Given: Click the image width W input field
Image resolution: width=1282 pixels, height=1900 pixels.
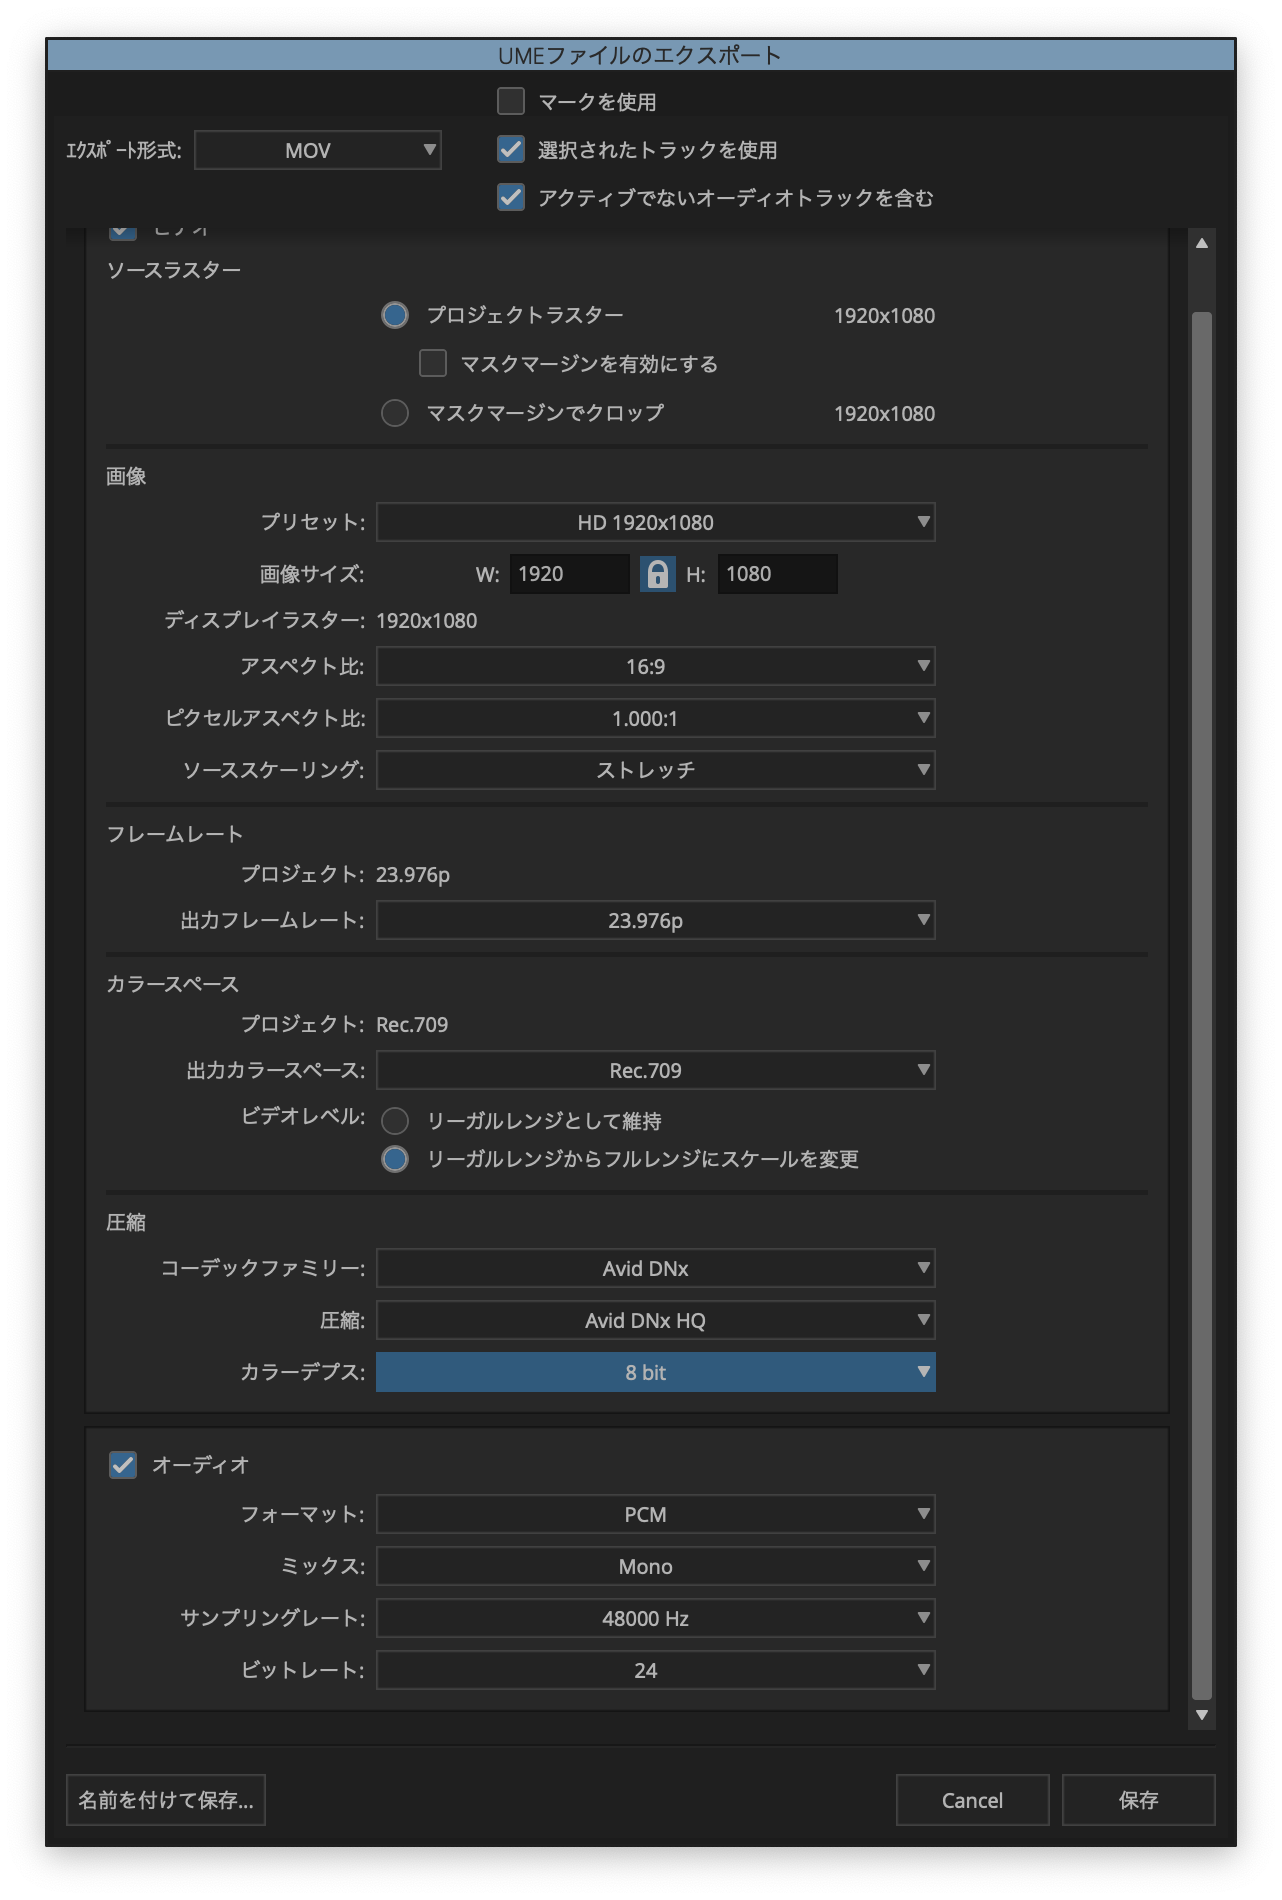Looking at the screenshot, I should tap(569, 574).
